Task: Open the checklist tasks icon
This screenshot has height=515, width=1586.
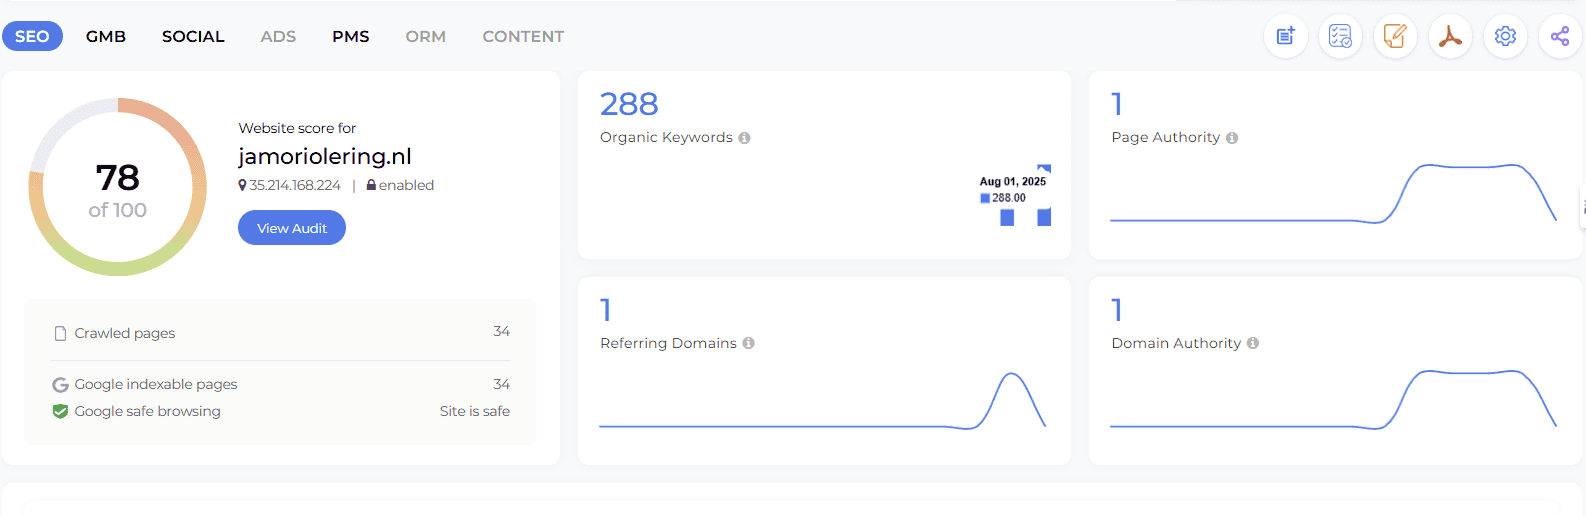Action: click(1340, 37)
